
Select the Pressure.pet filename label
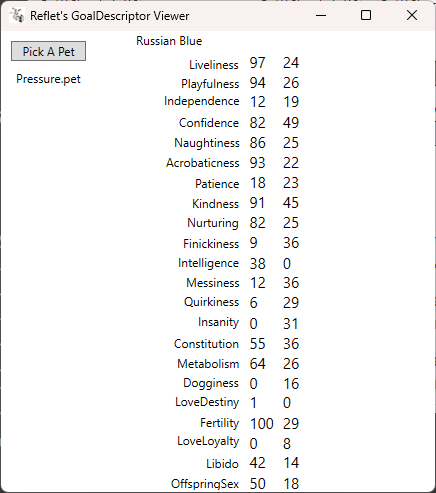click(48, 79)
